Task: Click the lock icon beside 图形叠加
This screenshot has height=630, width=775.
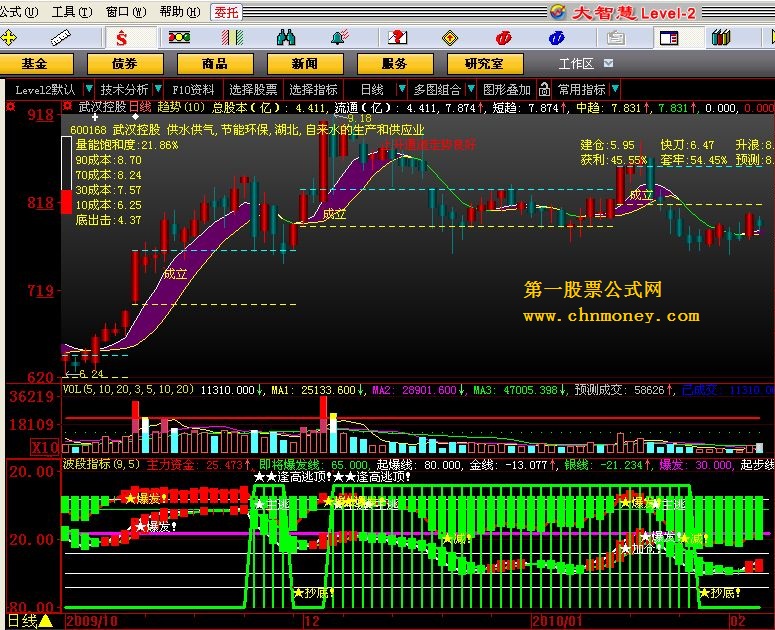Action: click(x=544, y=89)
